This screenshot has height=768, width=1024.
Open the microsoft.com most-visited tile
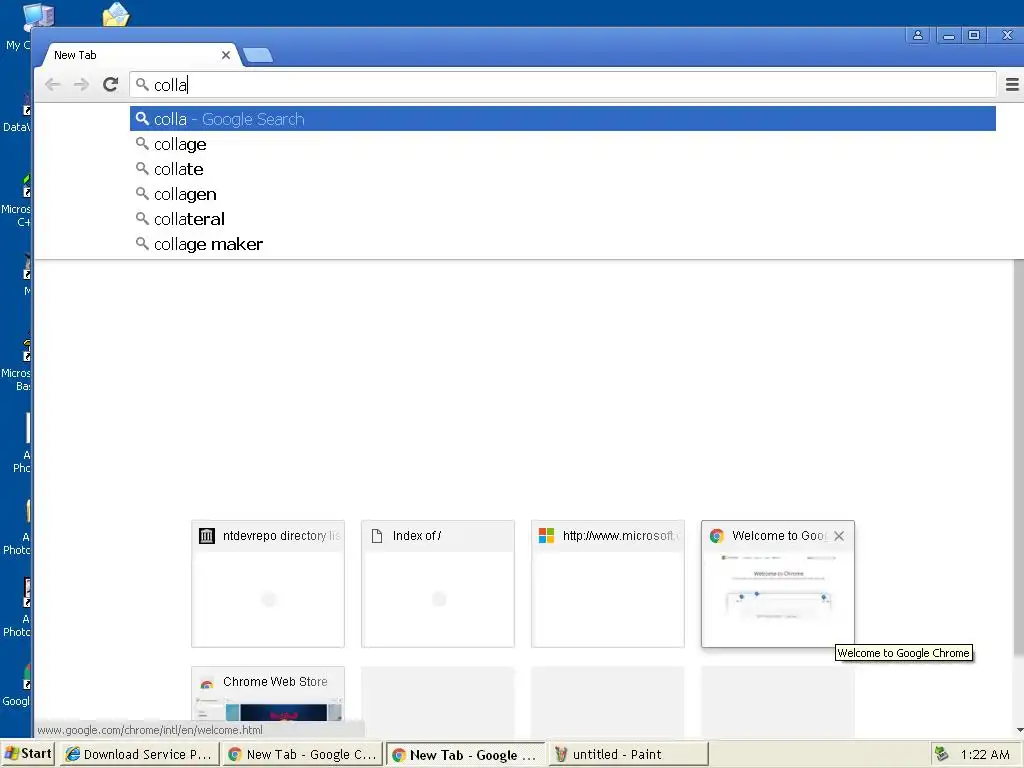click(x=608, y=584)
